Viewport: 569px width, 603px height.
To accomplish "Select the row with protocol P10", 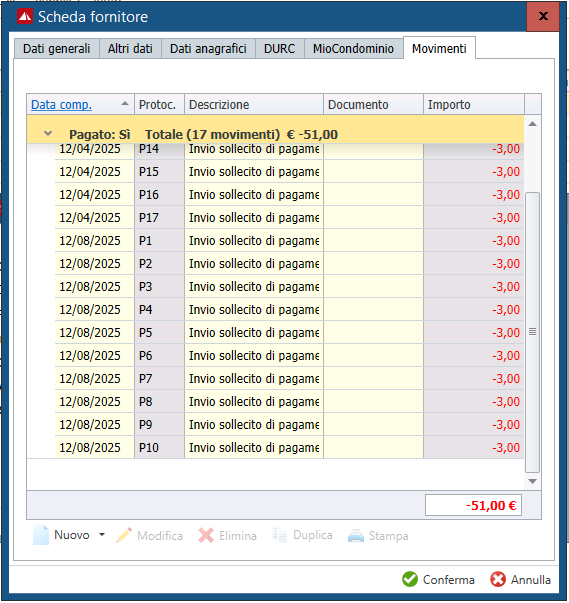I will coord(289,448).
